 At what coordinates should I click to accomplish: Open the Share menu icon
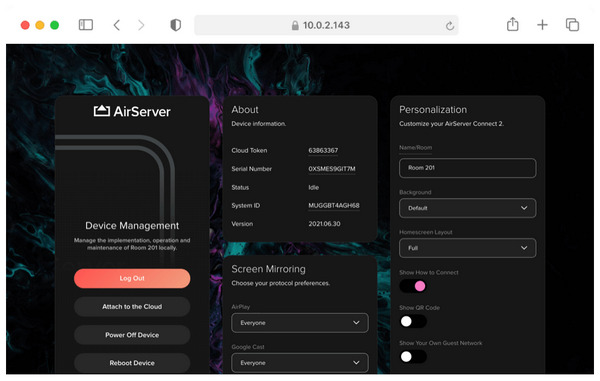tap(513, 24)
